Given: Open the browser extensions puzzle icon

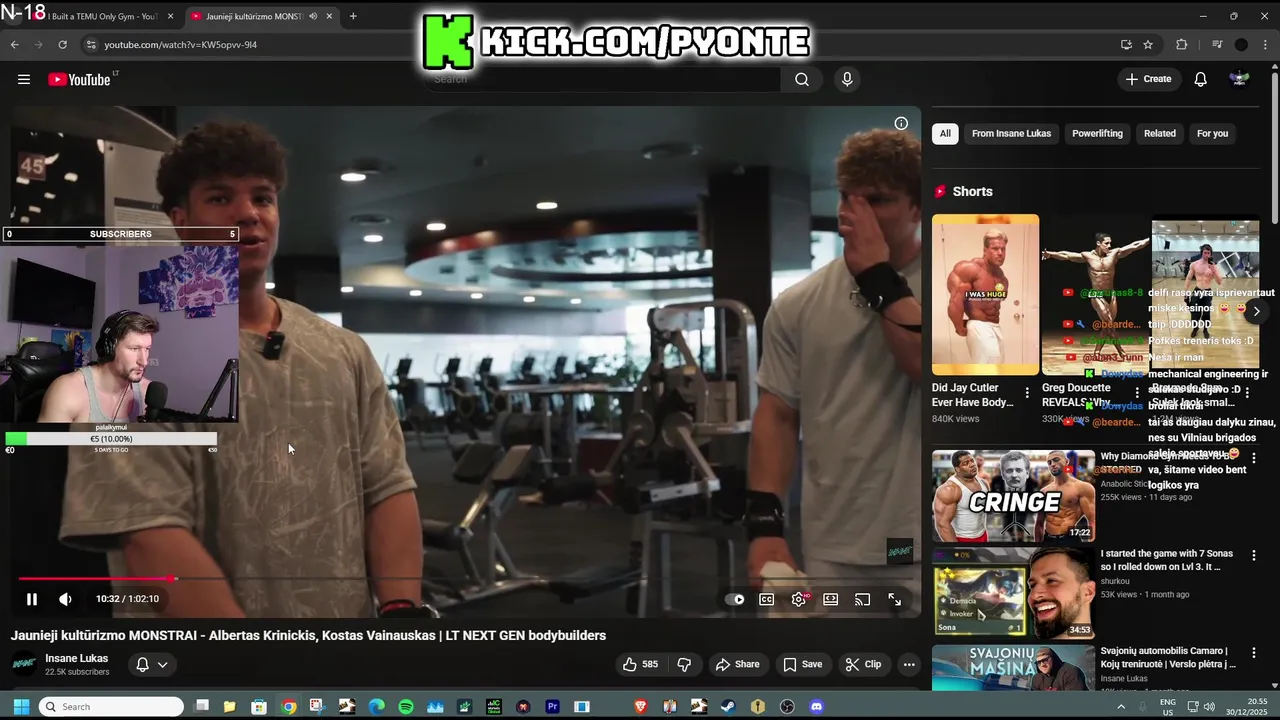Looking at the screenshot, I should pyautogui.click(x=1181, y=44).
